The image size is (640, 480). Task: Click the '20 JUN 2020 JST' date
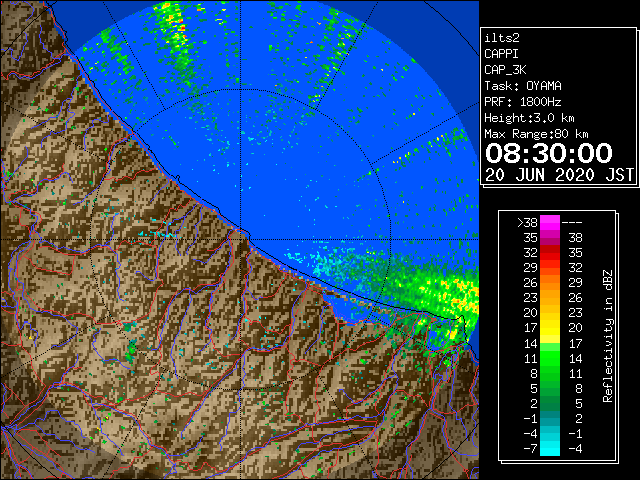560,175
